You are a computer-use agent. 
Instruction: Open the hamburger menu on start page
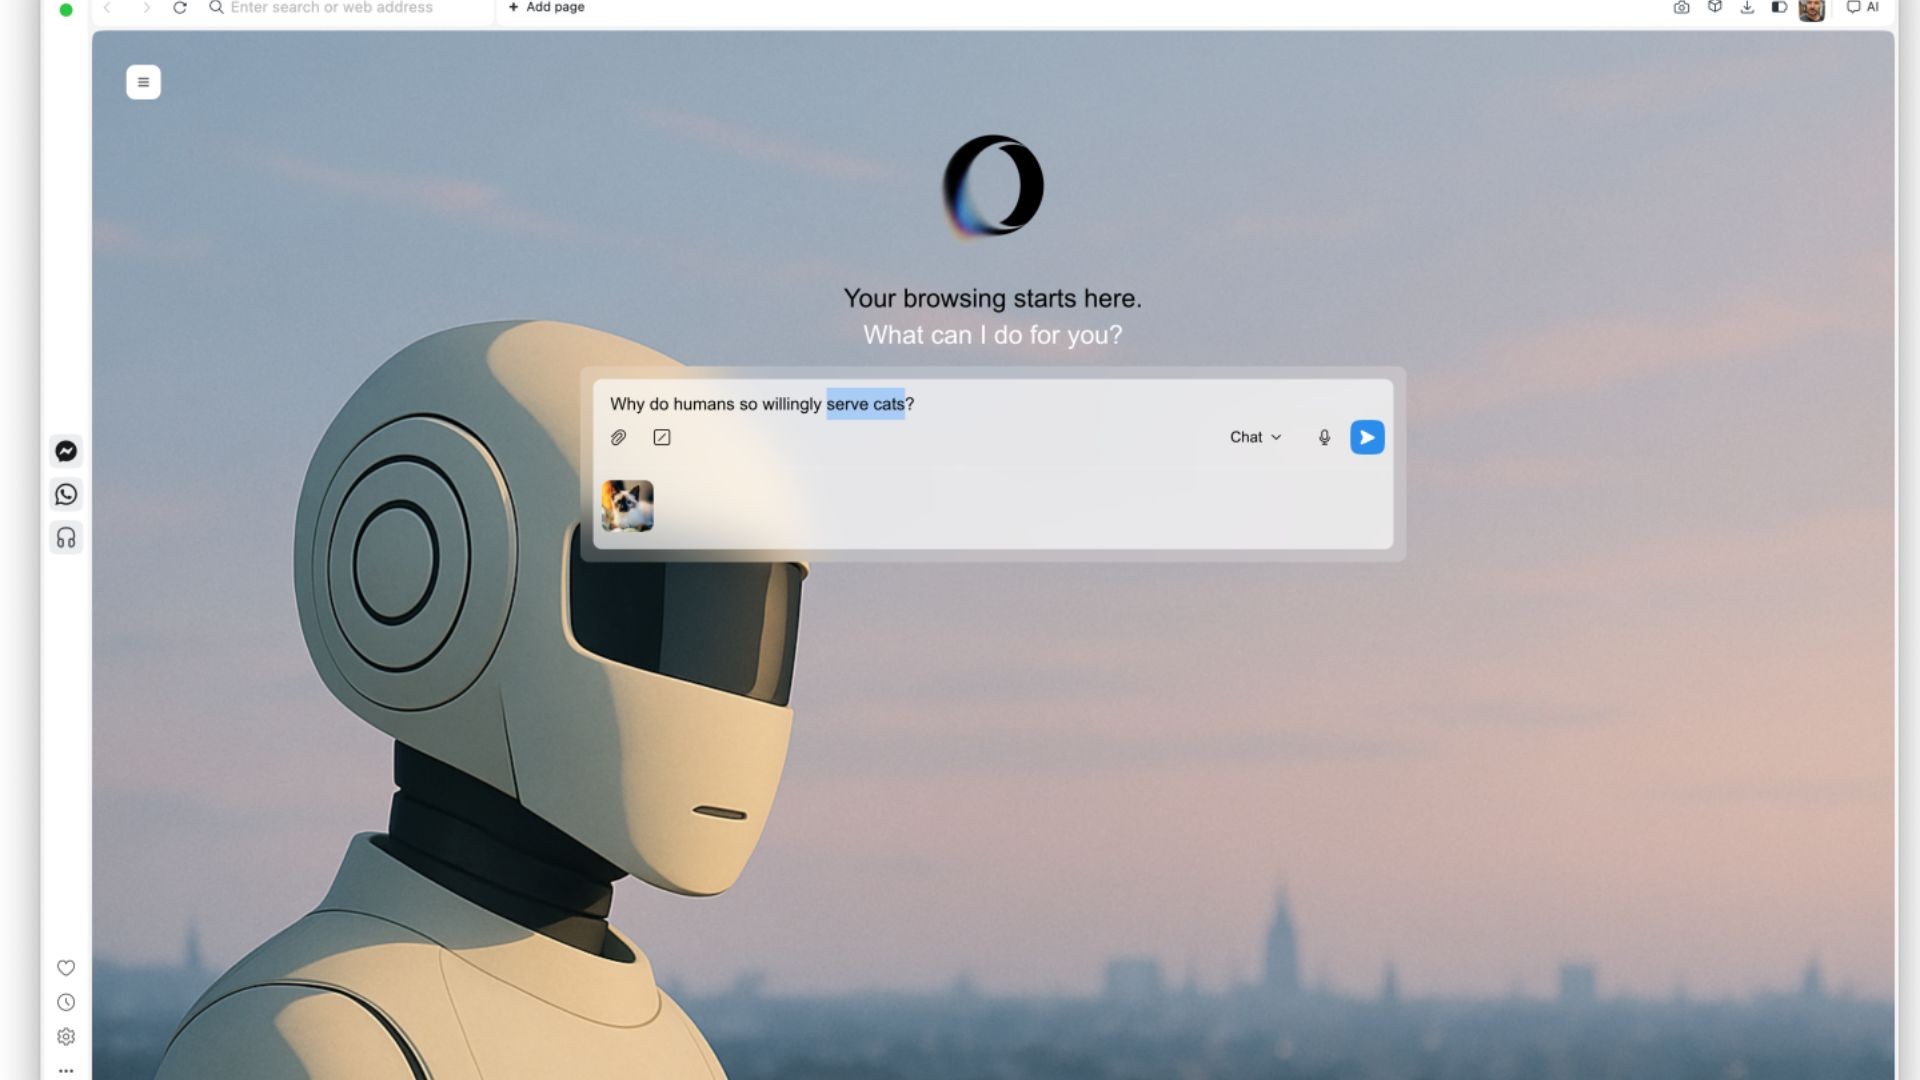143,82
